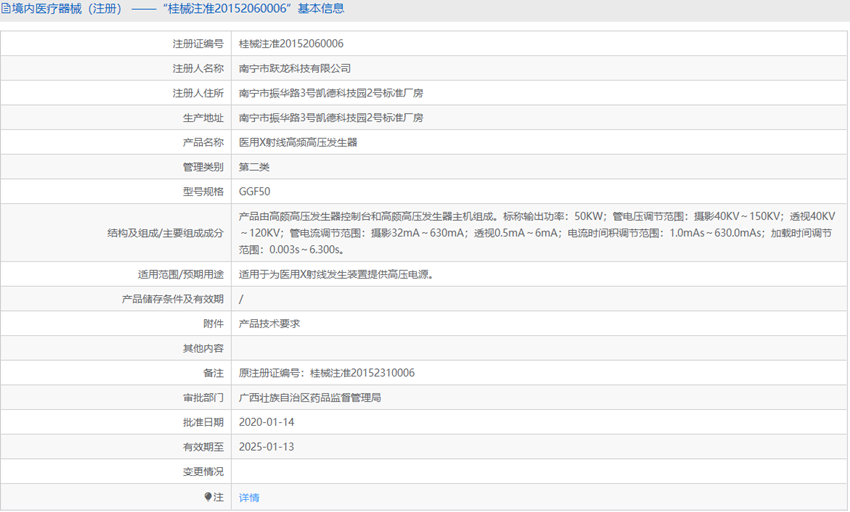Select expiry date 2025-01-13
This screenshot has height=512, width=850.
click(267, 447)
